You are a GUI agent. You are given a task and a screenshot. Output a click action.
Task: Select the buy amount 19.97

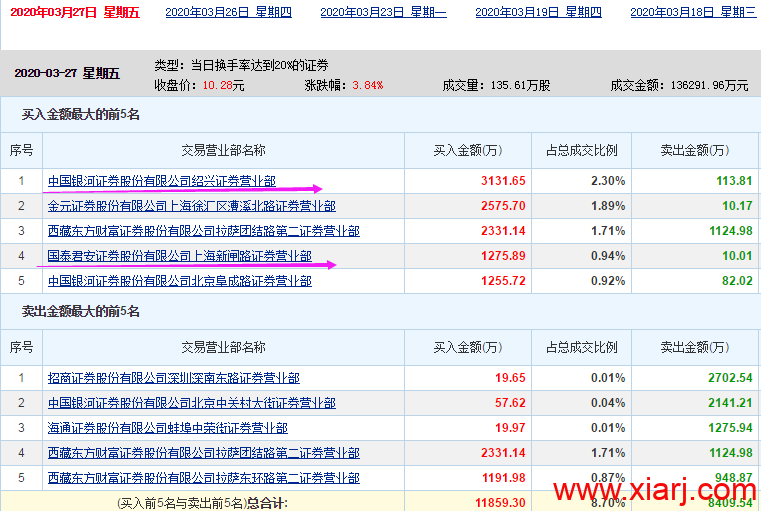click(x=510, y=428)
